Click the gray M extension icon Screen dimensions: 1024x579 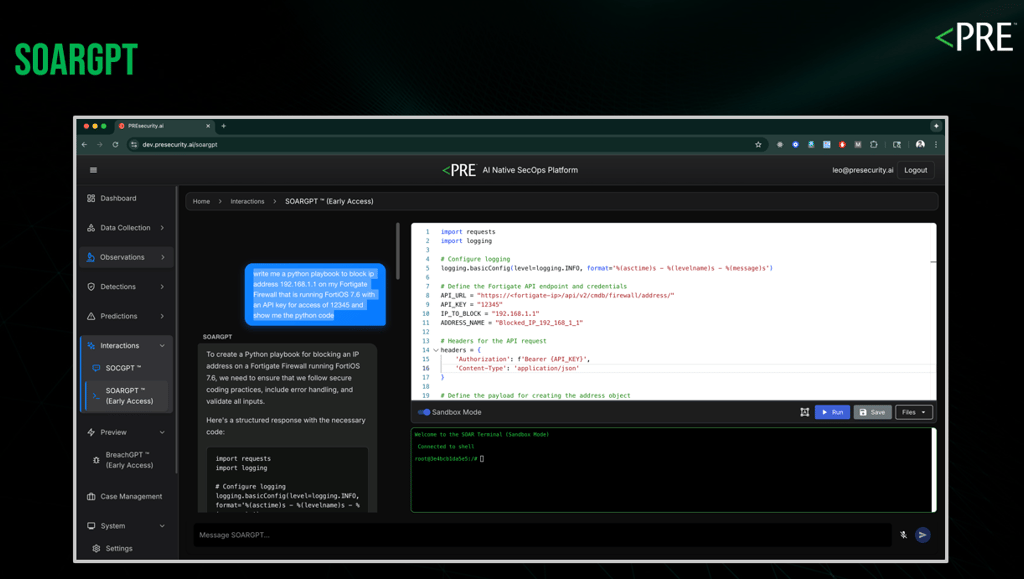[857, 144]
